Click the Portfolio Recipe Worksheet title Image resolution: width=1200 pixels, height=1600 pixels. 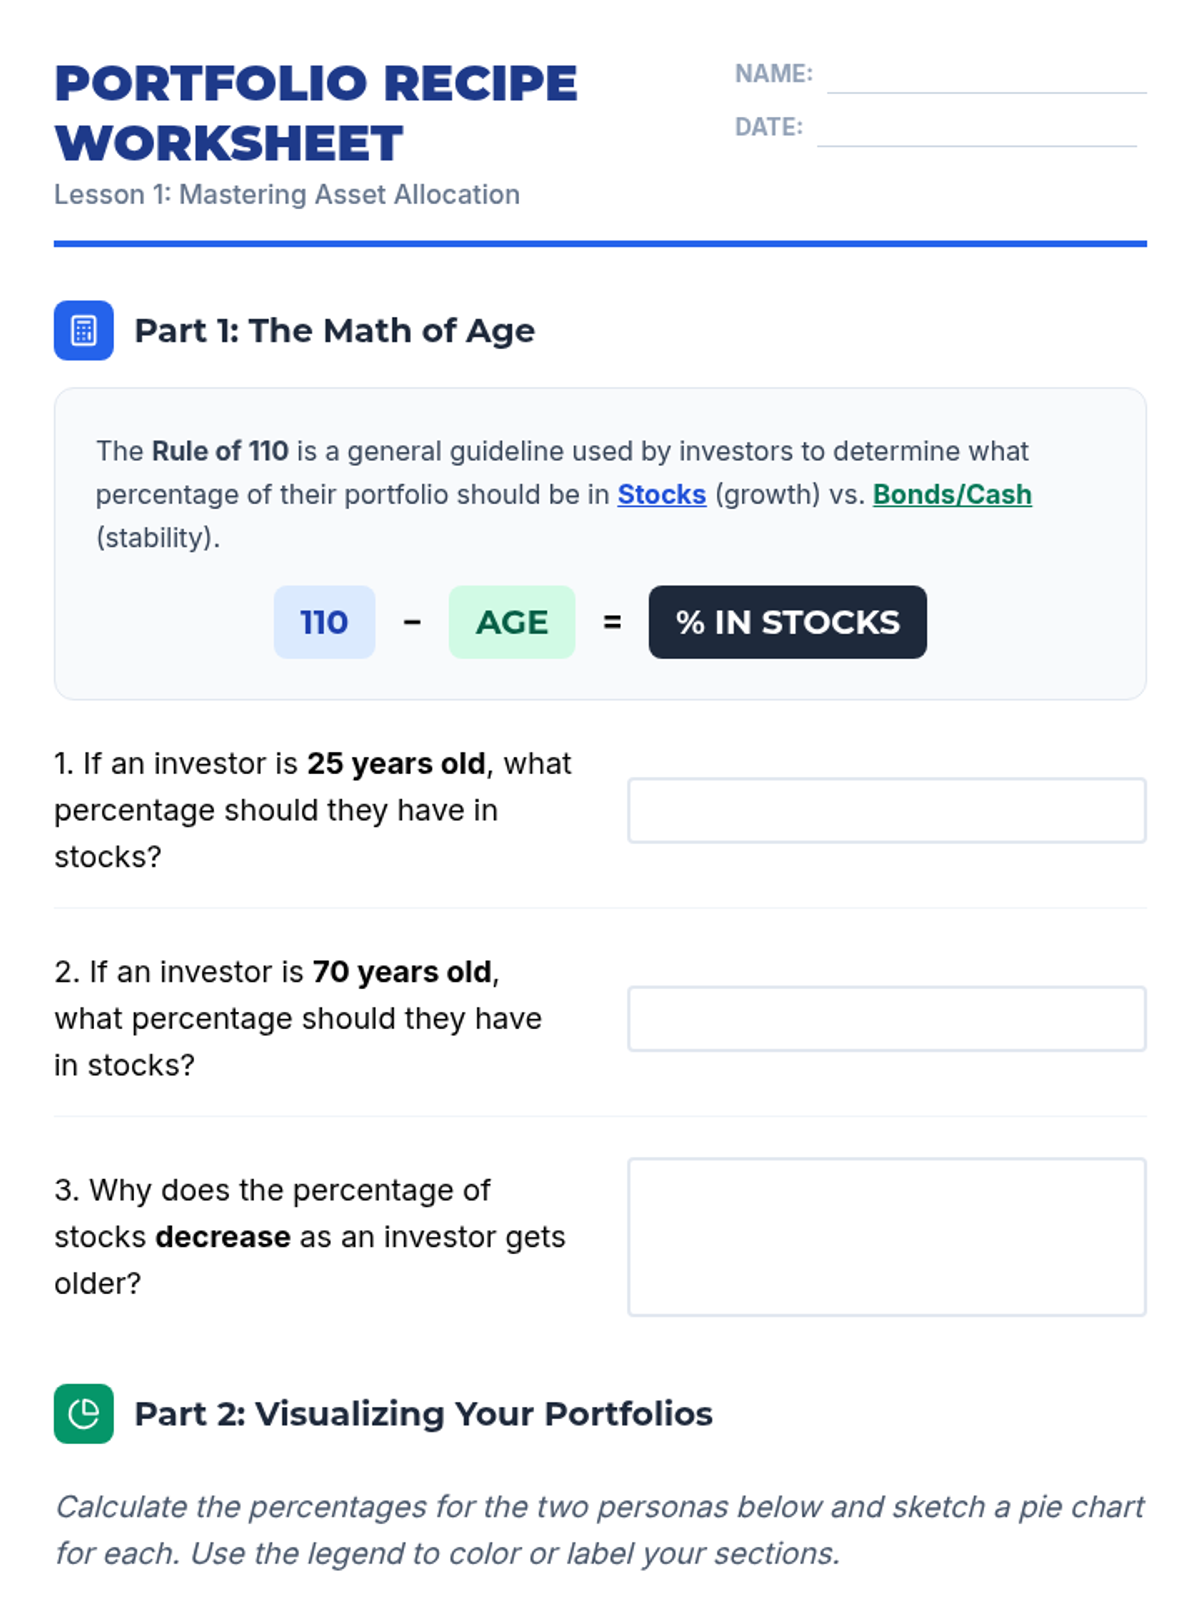click(x=316, y=113)
